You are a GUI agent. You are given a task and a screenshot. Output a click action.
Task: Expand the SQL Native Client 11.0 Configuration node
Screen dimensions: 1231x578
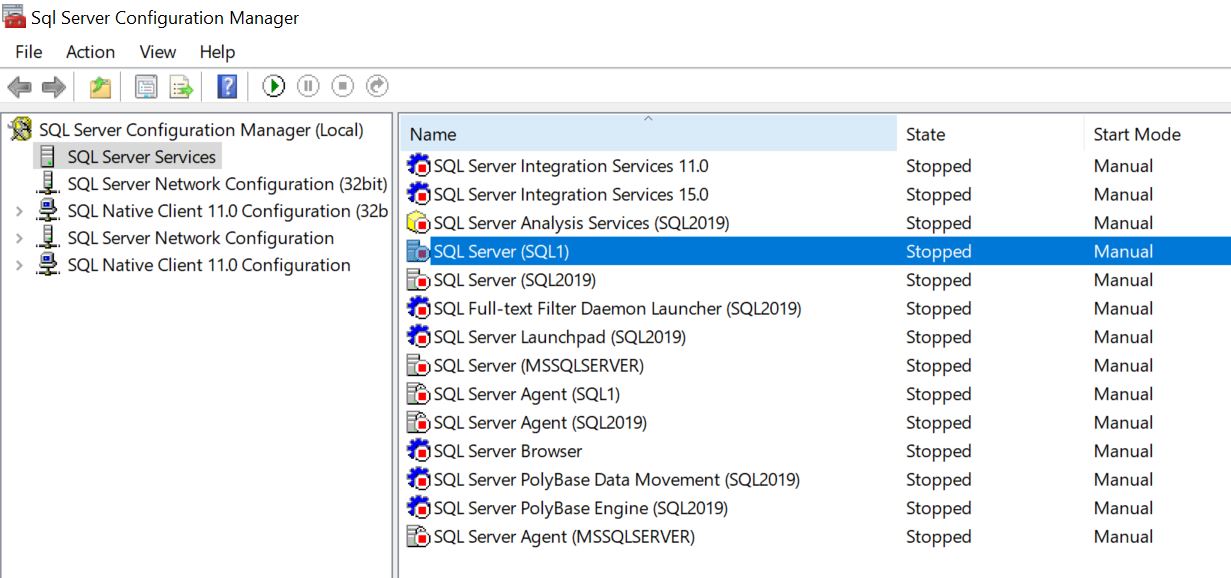[x=19, y=265]
